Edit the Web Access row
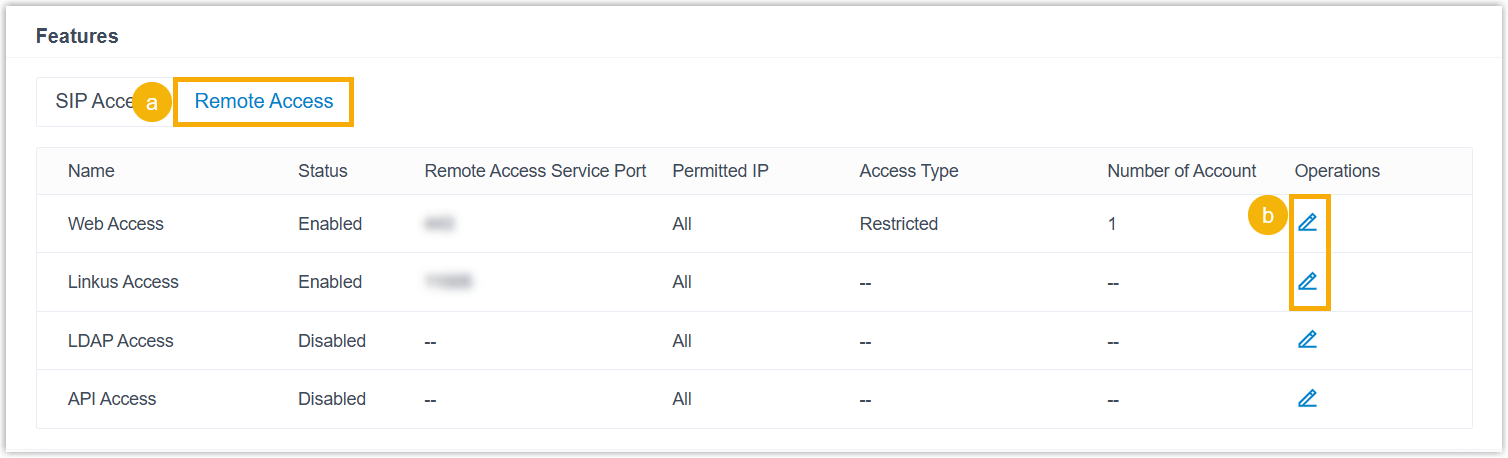Screen dimensions: 1508x458 [1307, 223]
